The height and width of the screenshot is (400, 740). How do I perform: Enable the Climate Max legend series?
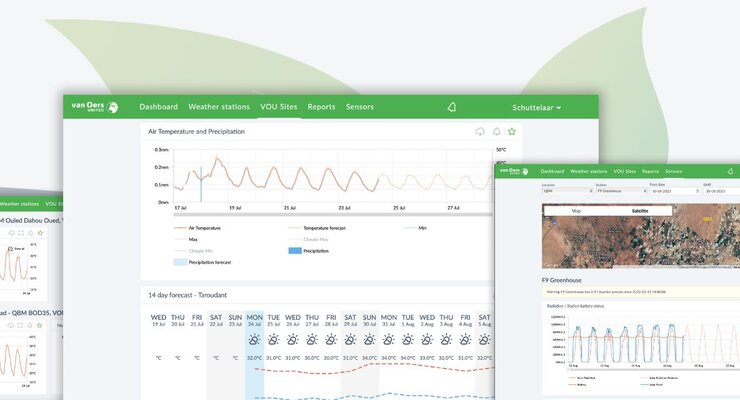[308, 239]
